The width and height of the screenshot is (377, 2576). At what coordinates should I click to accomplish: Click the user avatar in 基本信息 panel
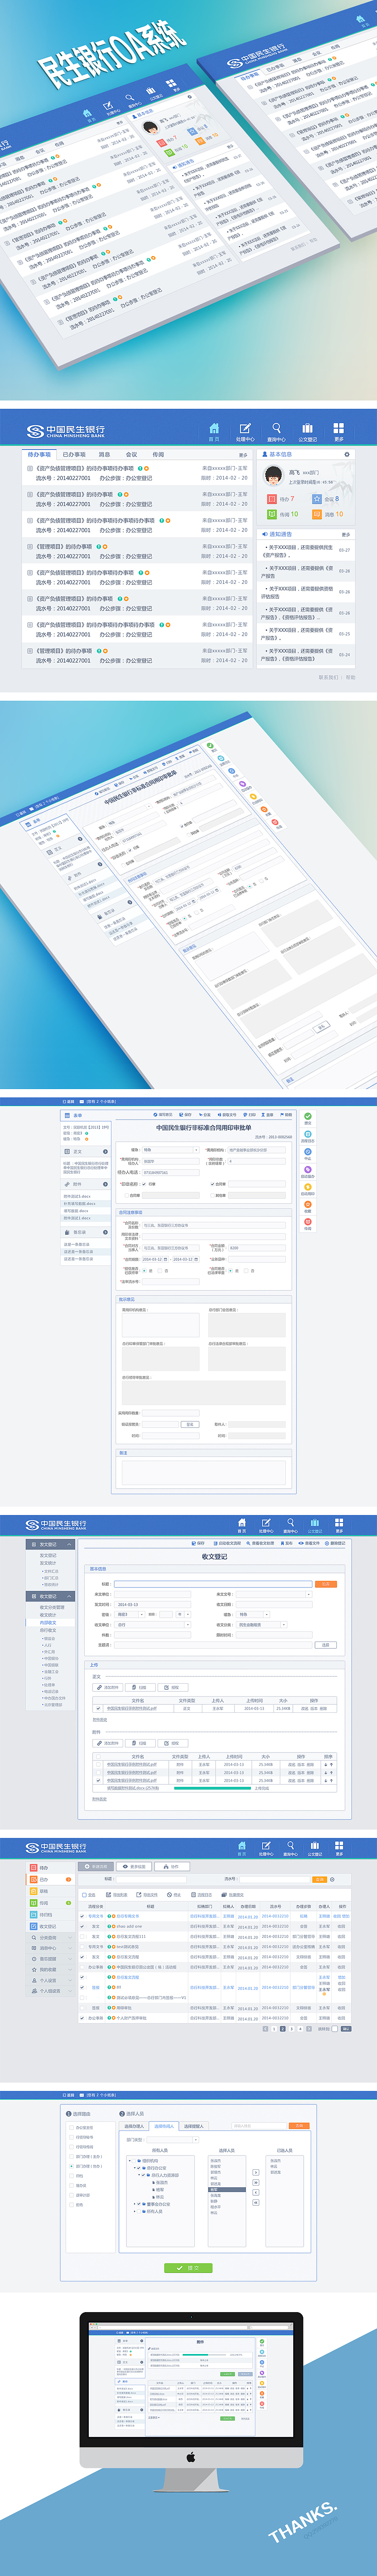coord(274,476)
